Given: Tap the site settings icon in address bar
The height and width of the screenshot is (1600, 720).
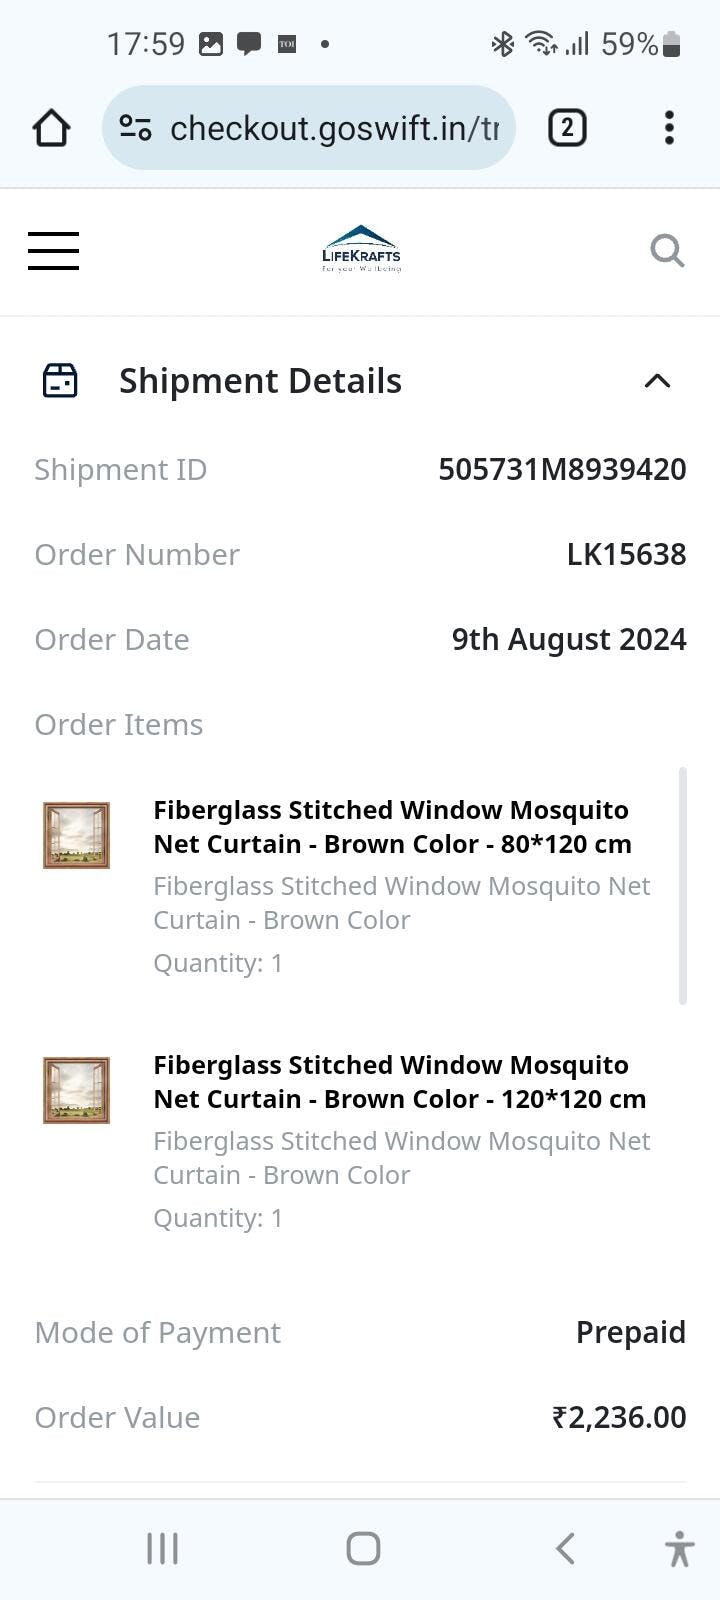Looking at the screenshot, I should pos(135,128).
